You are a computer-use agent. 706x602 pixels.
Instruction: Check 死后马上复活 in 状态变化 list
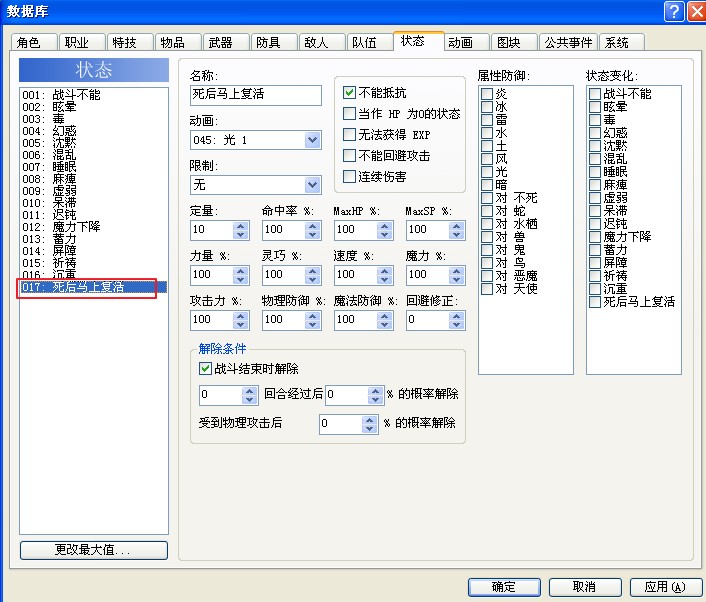(595, 302)
